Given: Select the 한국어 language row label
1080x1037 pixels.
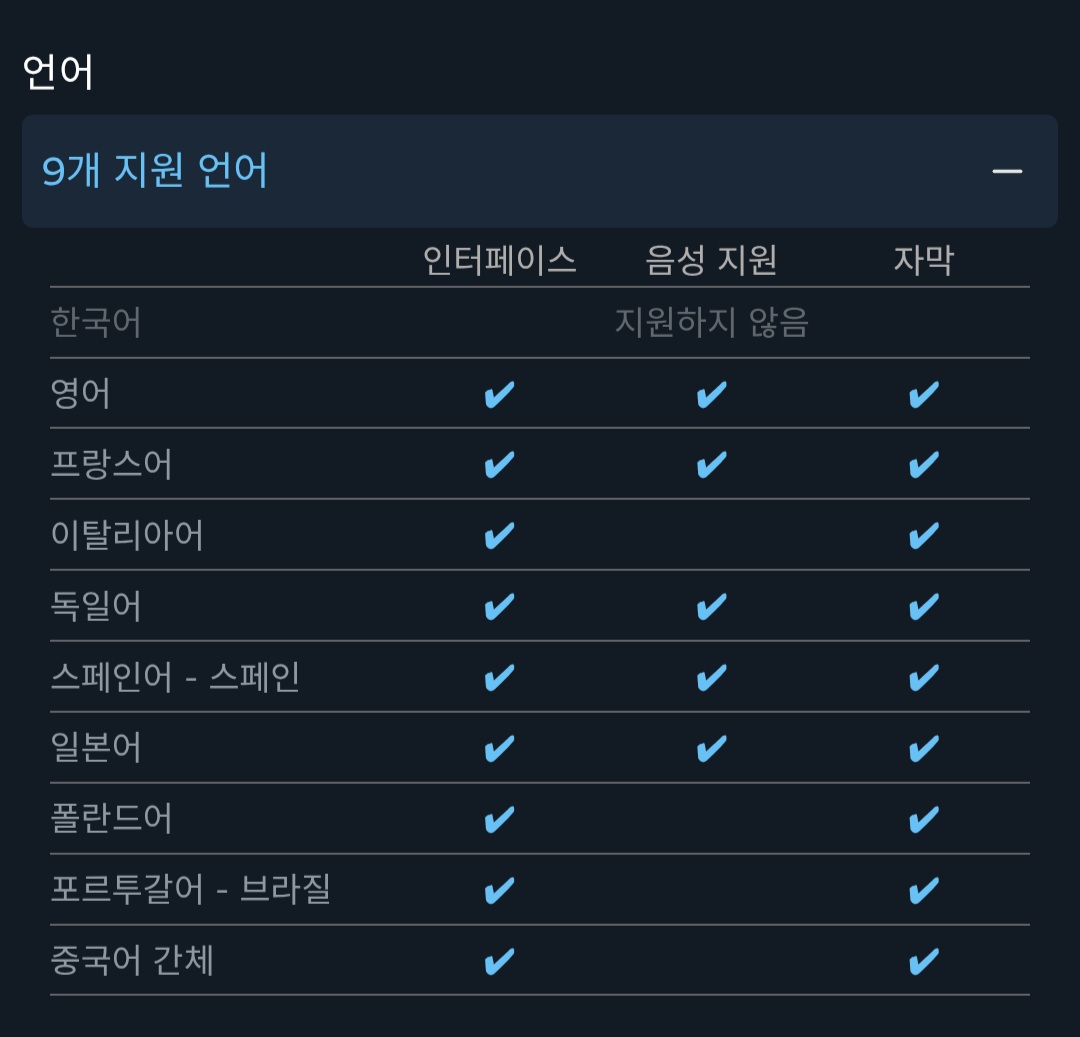Looking at the screenshot, I should [x=96, y=323].
